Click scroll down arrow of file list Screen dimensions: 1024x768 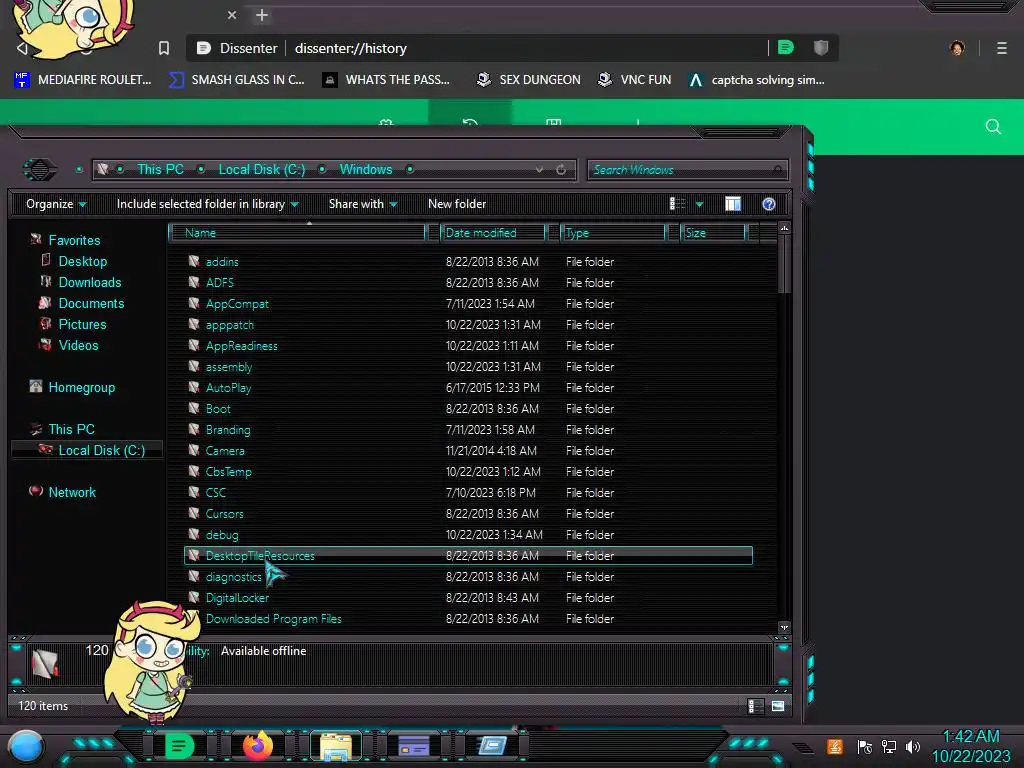tap(784, 628)
